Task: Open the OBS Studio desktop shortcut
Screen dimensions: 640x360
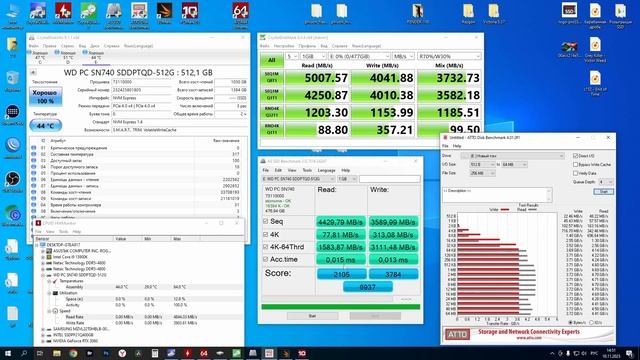Action: click(x=13, y=182)
